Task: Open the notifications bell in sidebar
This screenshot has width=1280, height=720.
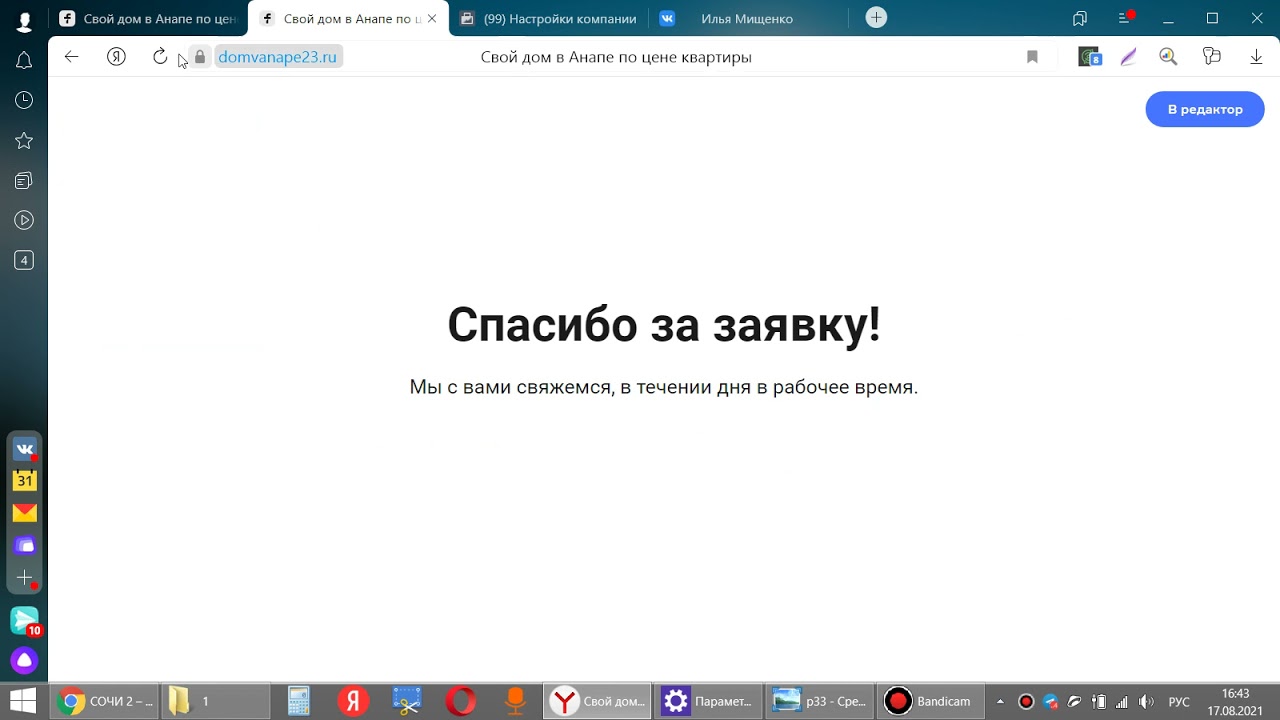Action: point(24,61)
